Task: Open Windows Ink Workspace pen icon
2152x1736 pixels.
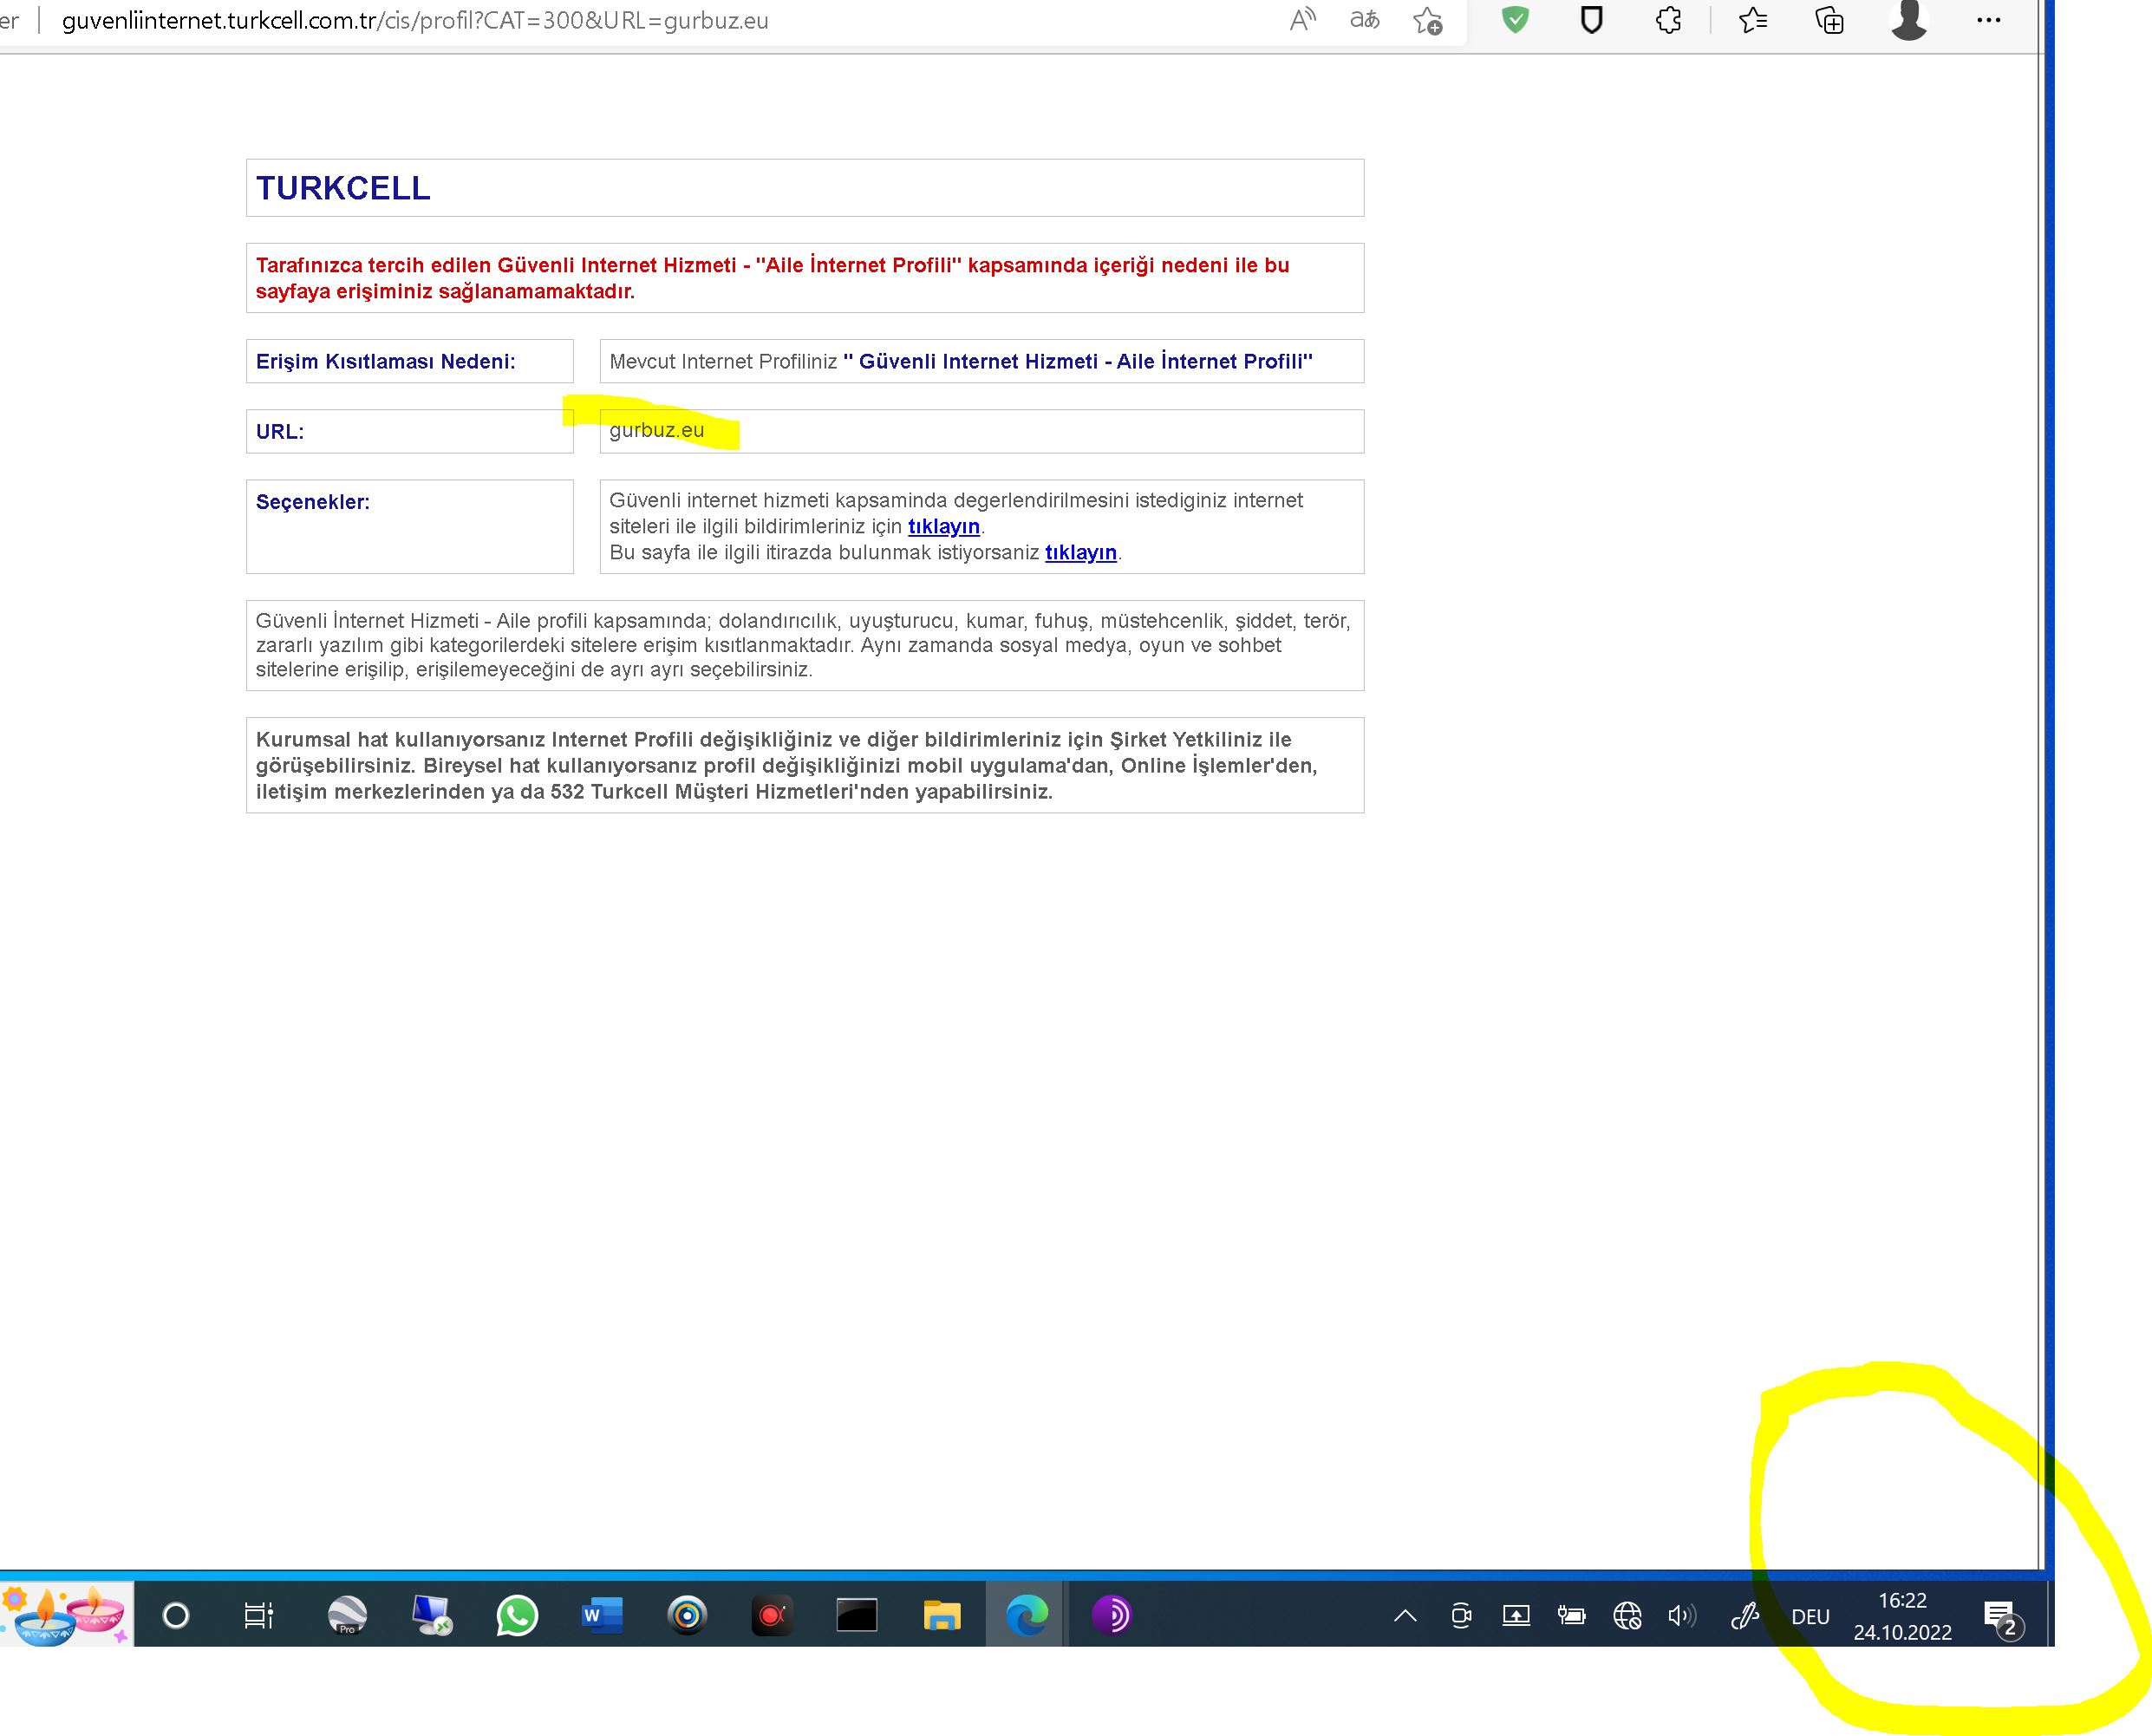Action: 1744,1616
